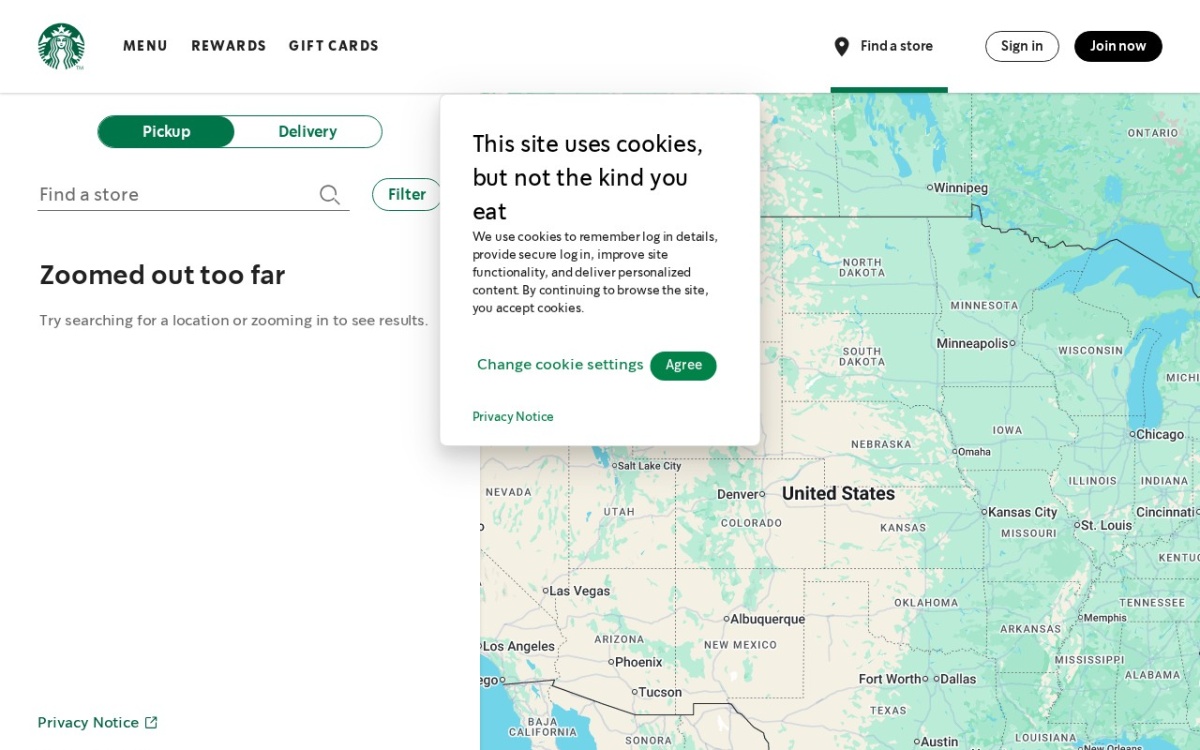The image size is (1200, 750).
Task: Click Dallas on the map
Action: pos(957,679)
